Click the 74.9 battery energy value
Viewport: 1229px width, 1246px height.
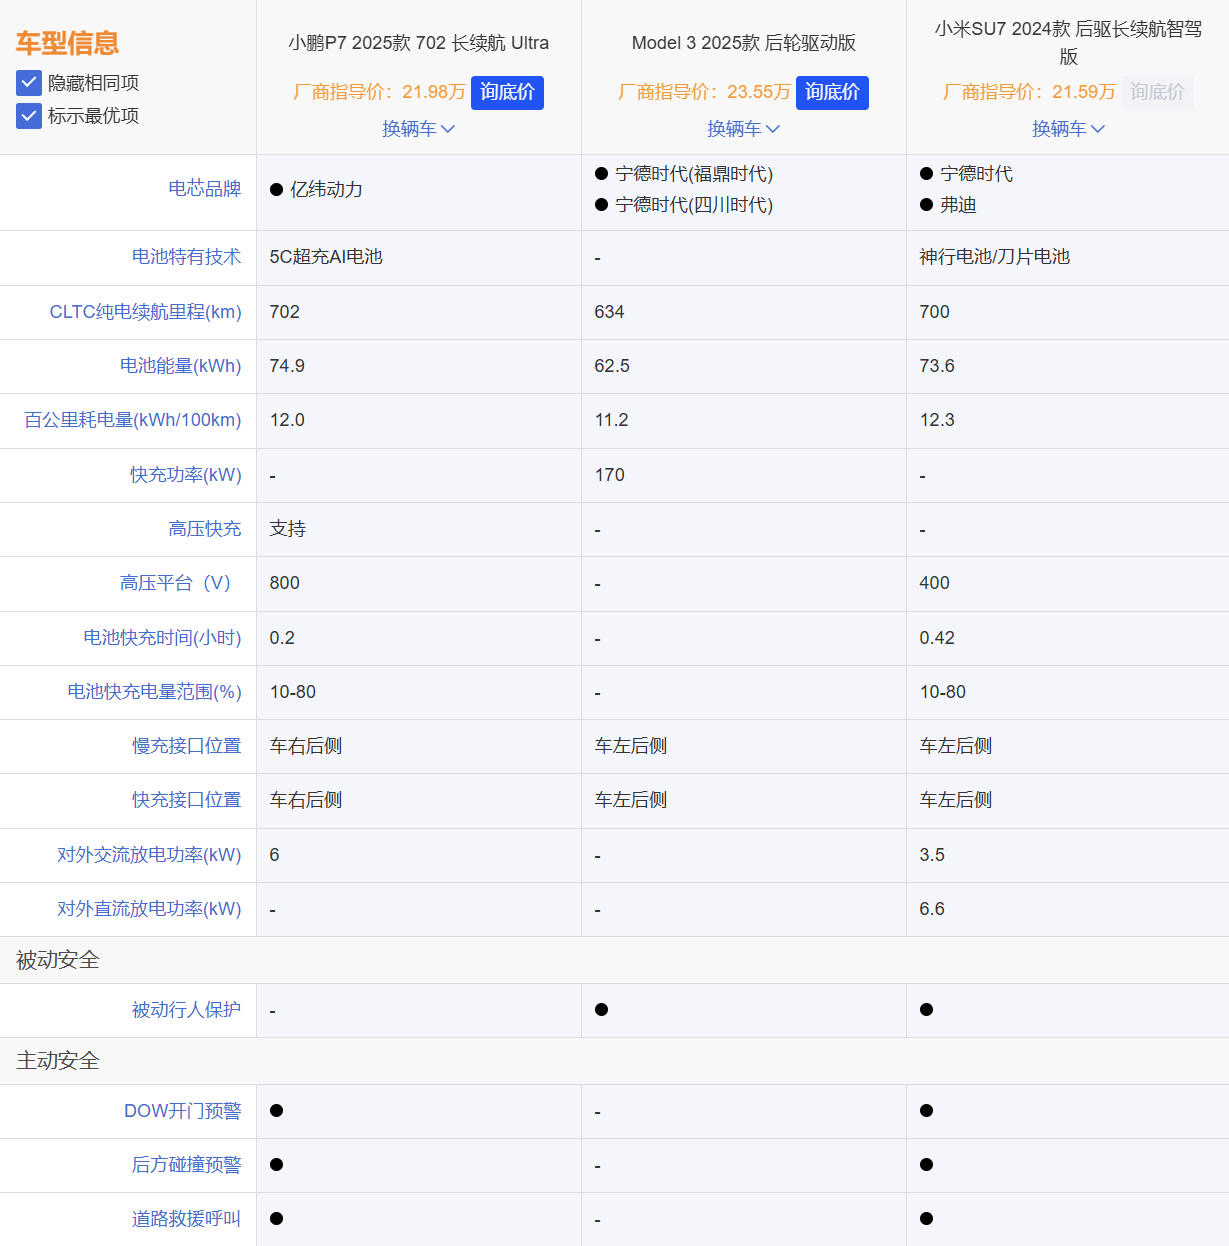[287, 366]
